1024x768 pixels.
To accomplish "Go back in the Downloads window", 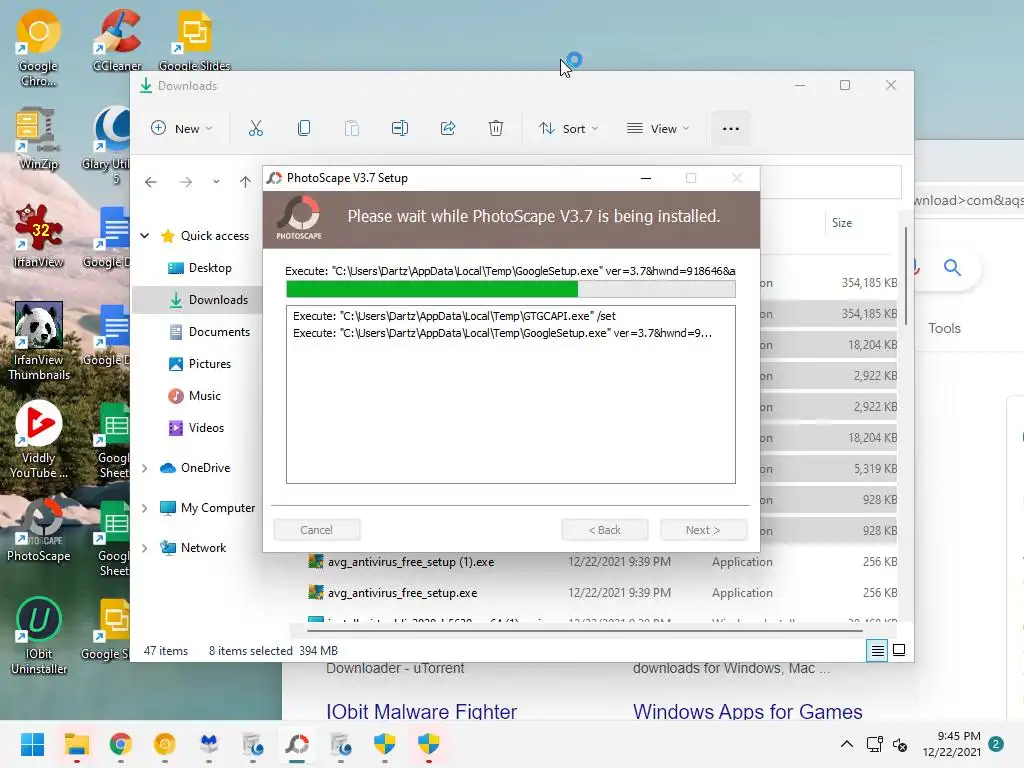I will 151,182.
